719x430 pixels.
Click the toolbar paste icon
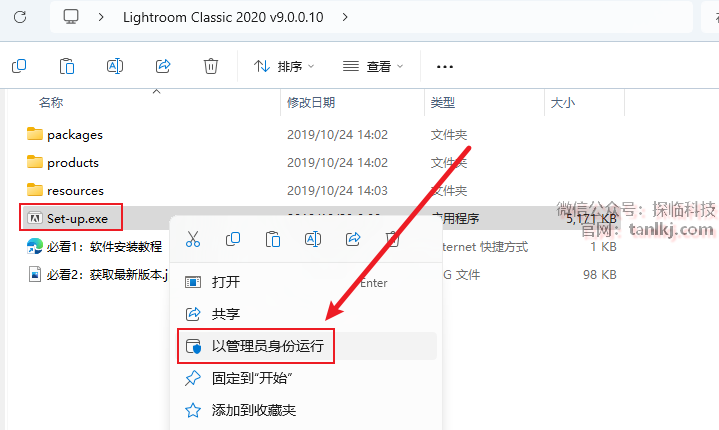point(67,66)
